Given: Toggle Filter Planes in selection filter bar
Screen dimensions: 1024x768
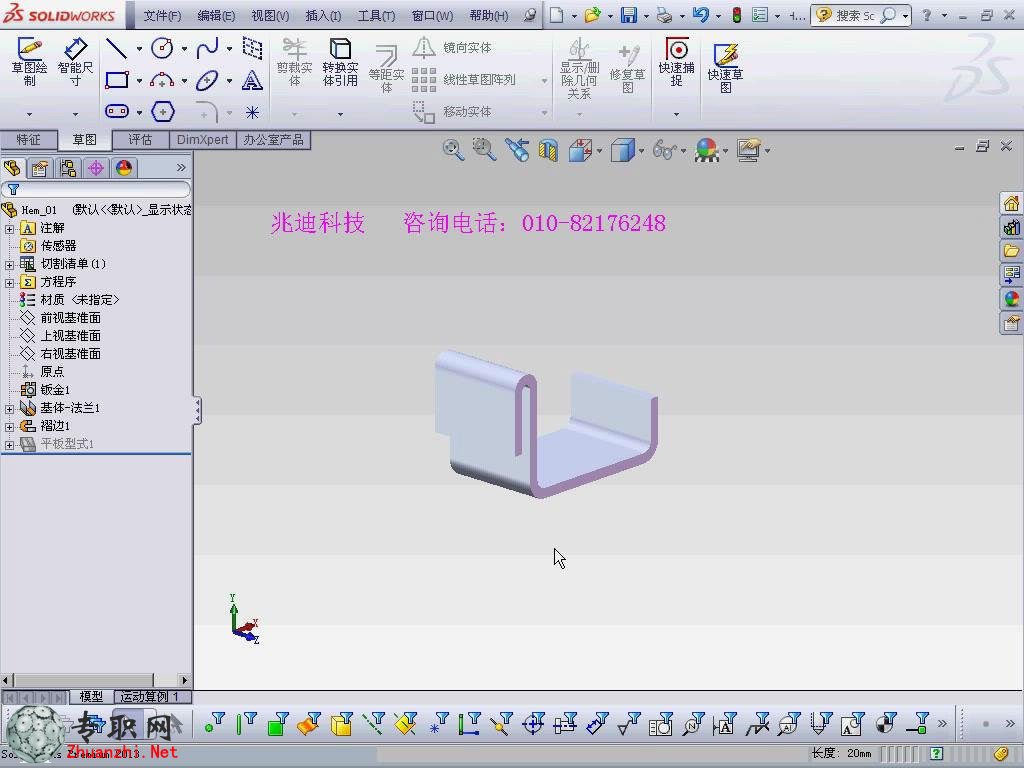Looking at the screenshot, I should tap(405, 723).
